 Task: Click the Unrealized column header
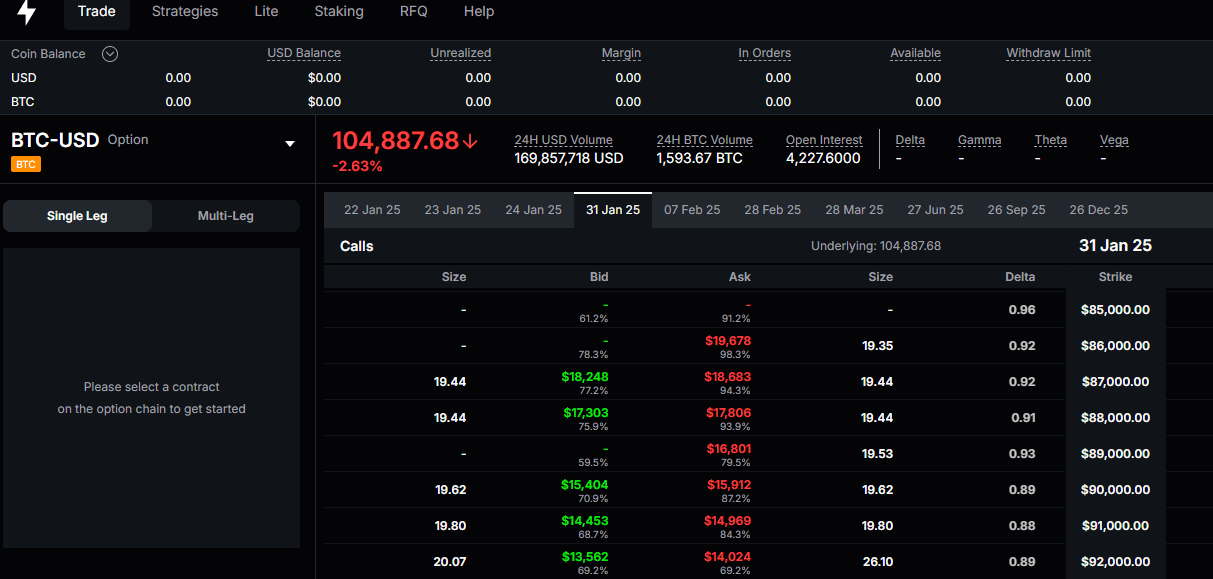pyautogui.click(x=461, y=54)
